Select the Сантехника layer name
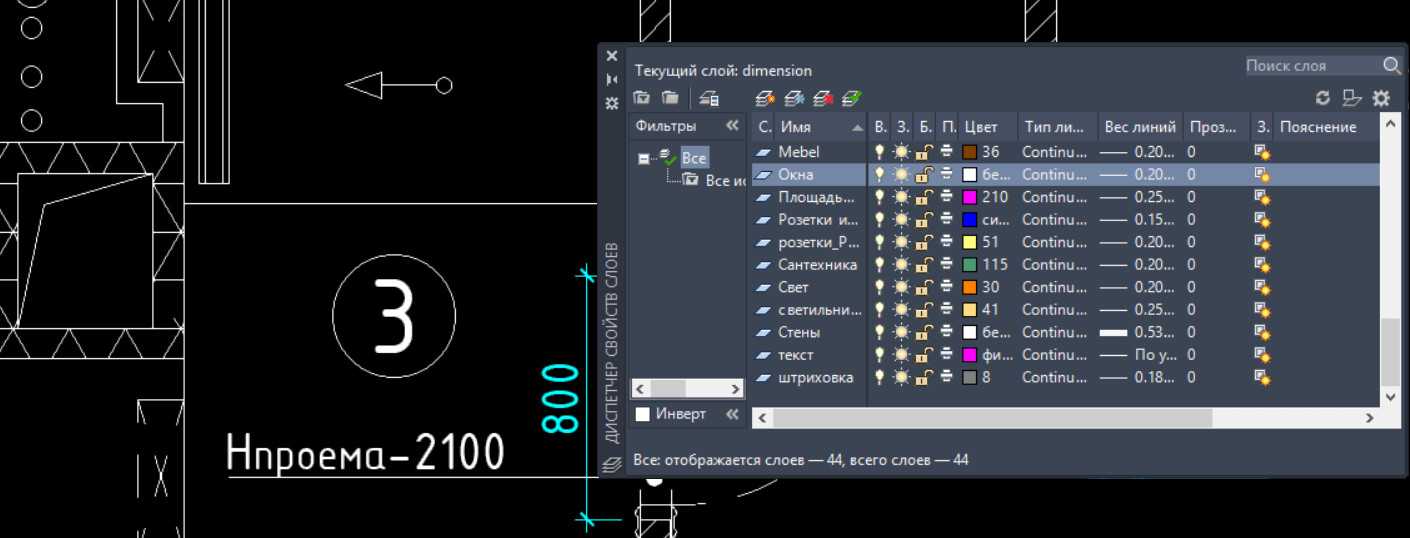 point(818,265)
